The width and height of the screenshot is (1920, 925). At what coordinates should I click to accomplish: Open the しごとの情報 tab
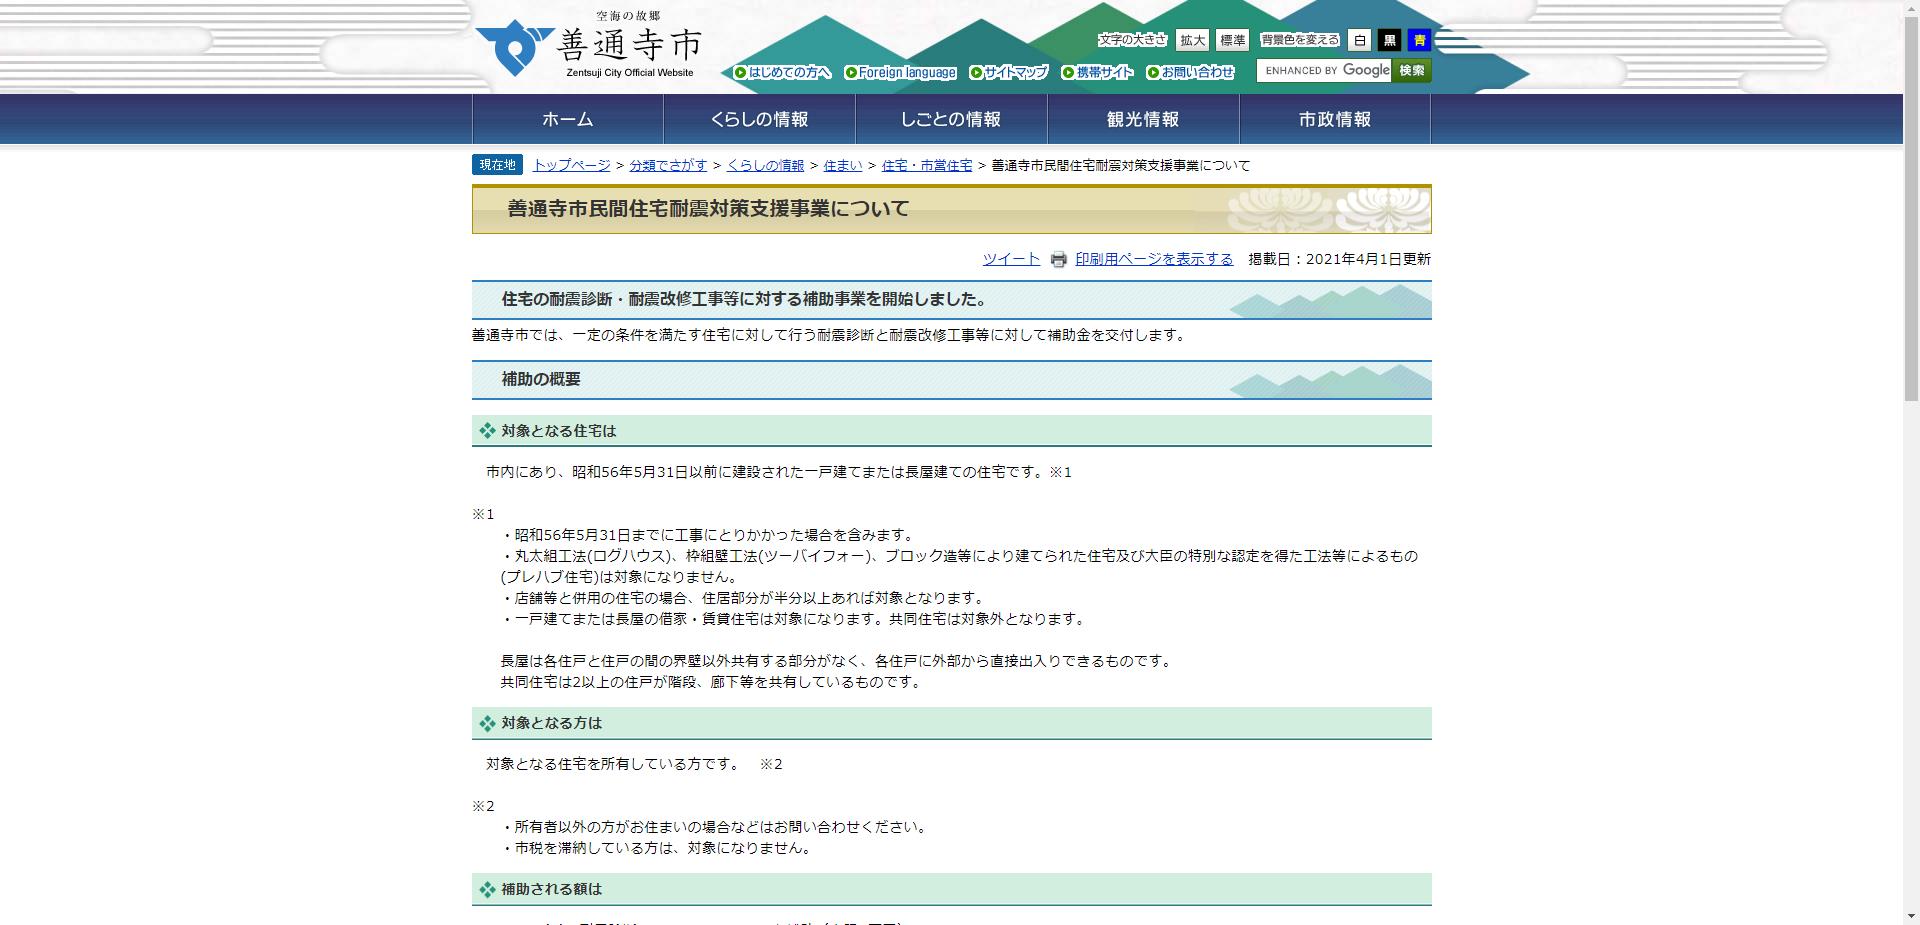(953, 118)
